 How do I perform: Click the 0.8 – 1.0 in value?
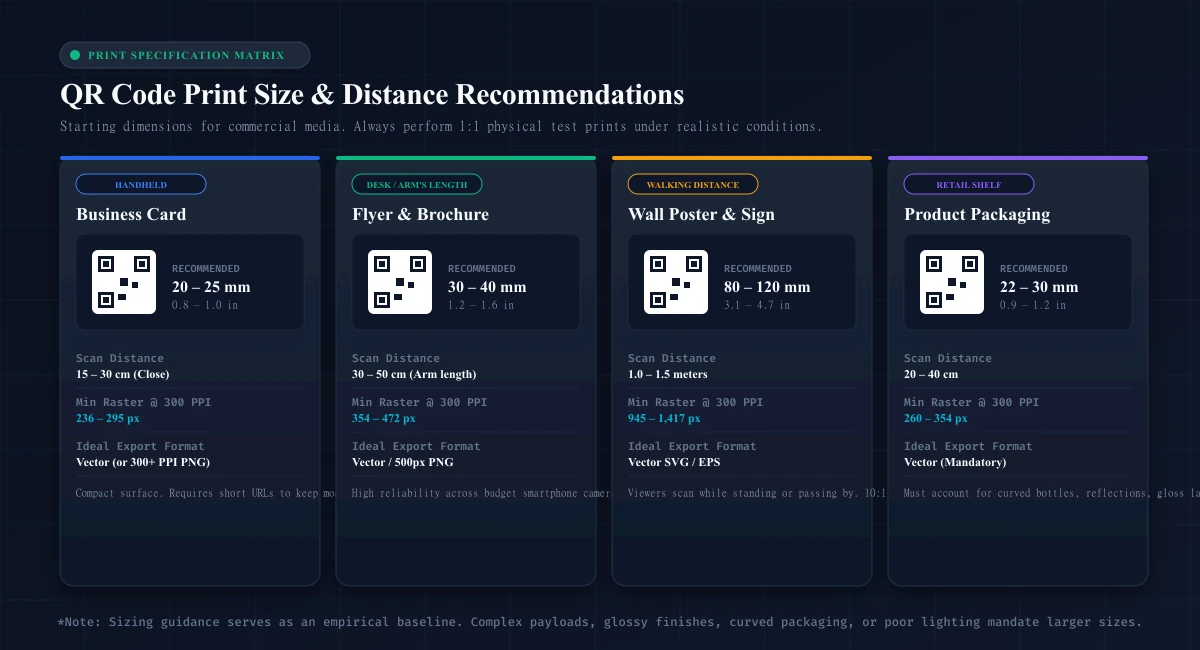click(205, 305)
